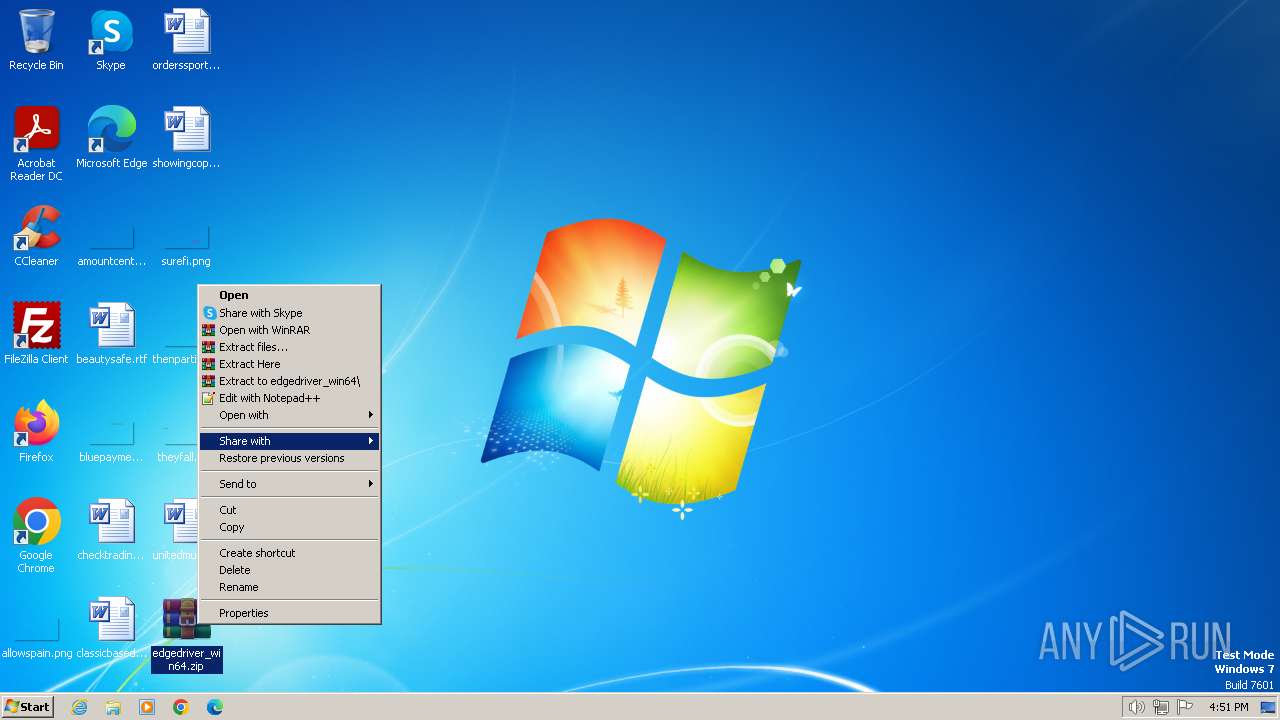Screen dimensions: 1280x720
Task: Expand the Open with submenu
Action: point(290,415)
